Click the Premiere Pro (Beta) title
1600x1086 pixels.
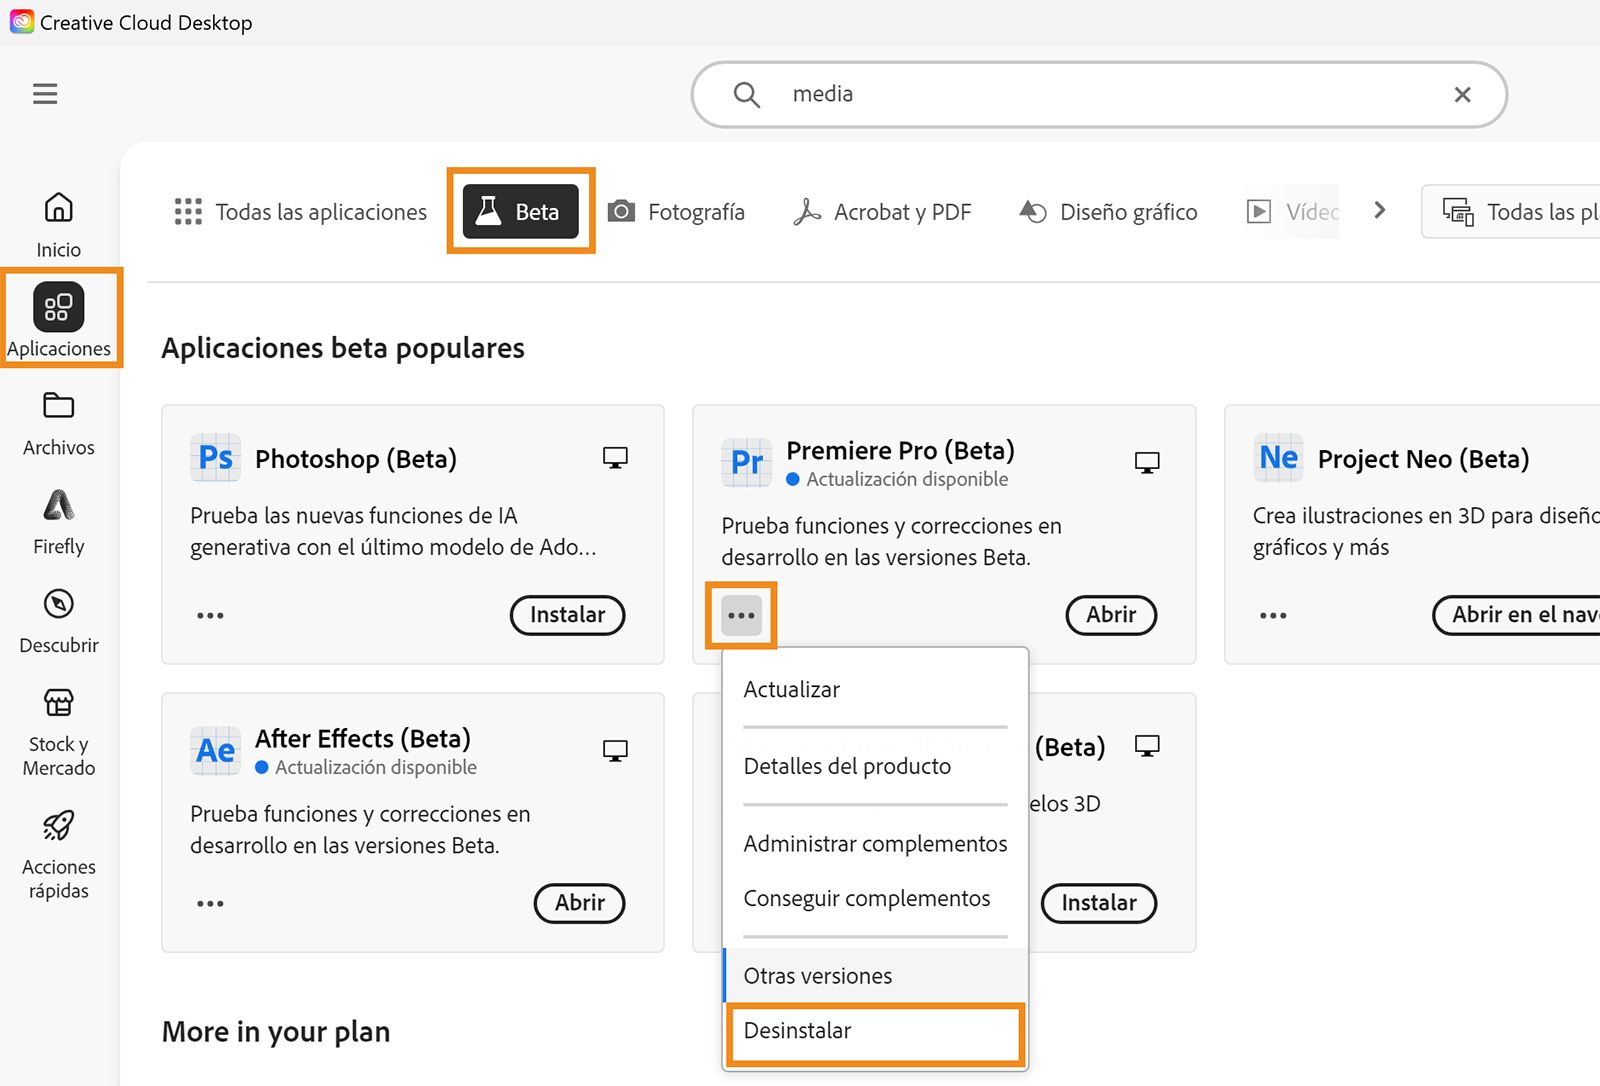tap(900, 451)
